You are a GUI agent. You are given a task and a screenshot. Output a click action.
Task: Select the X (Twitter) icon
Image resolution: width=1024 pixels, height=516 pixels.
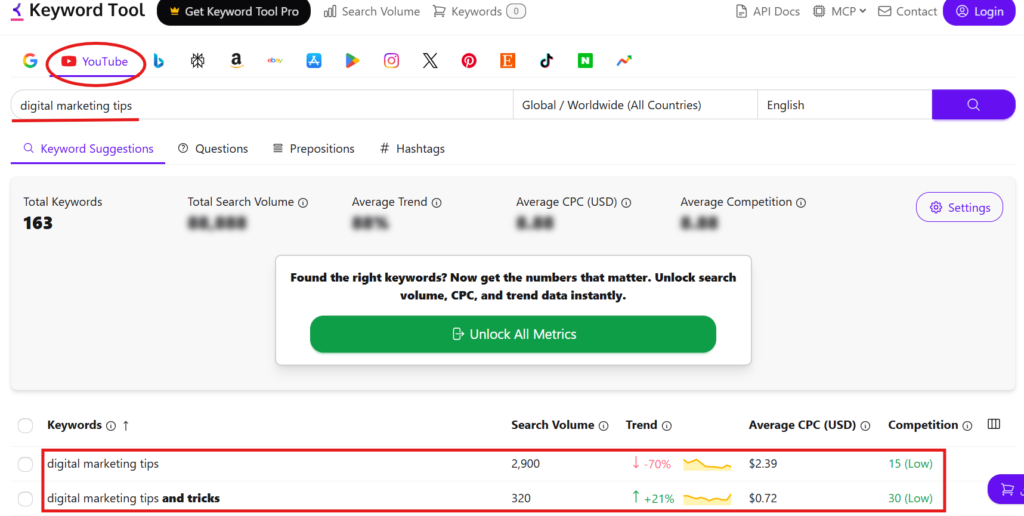430,61
